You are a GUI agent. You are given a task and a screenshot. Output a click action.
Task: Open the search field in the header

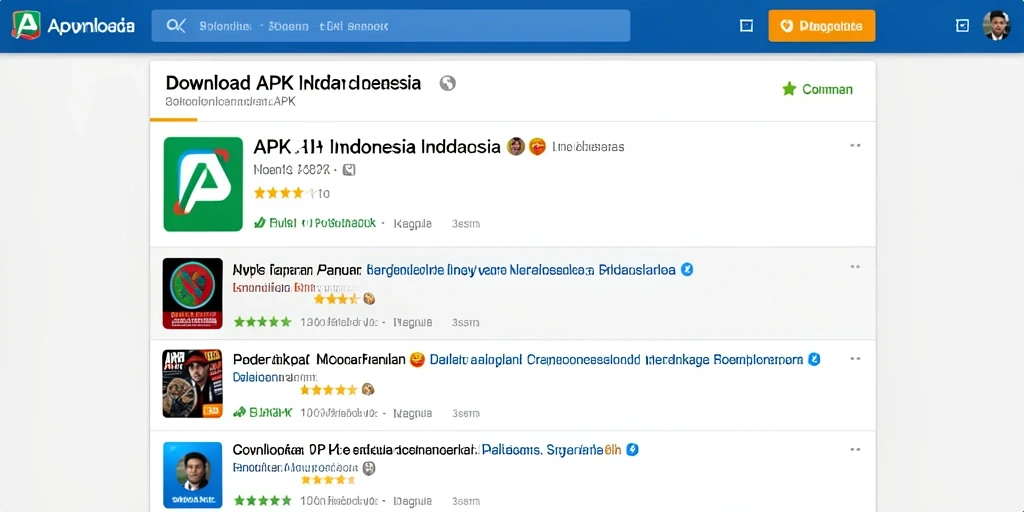click(391, 26)
